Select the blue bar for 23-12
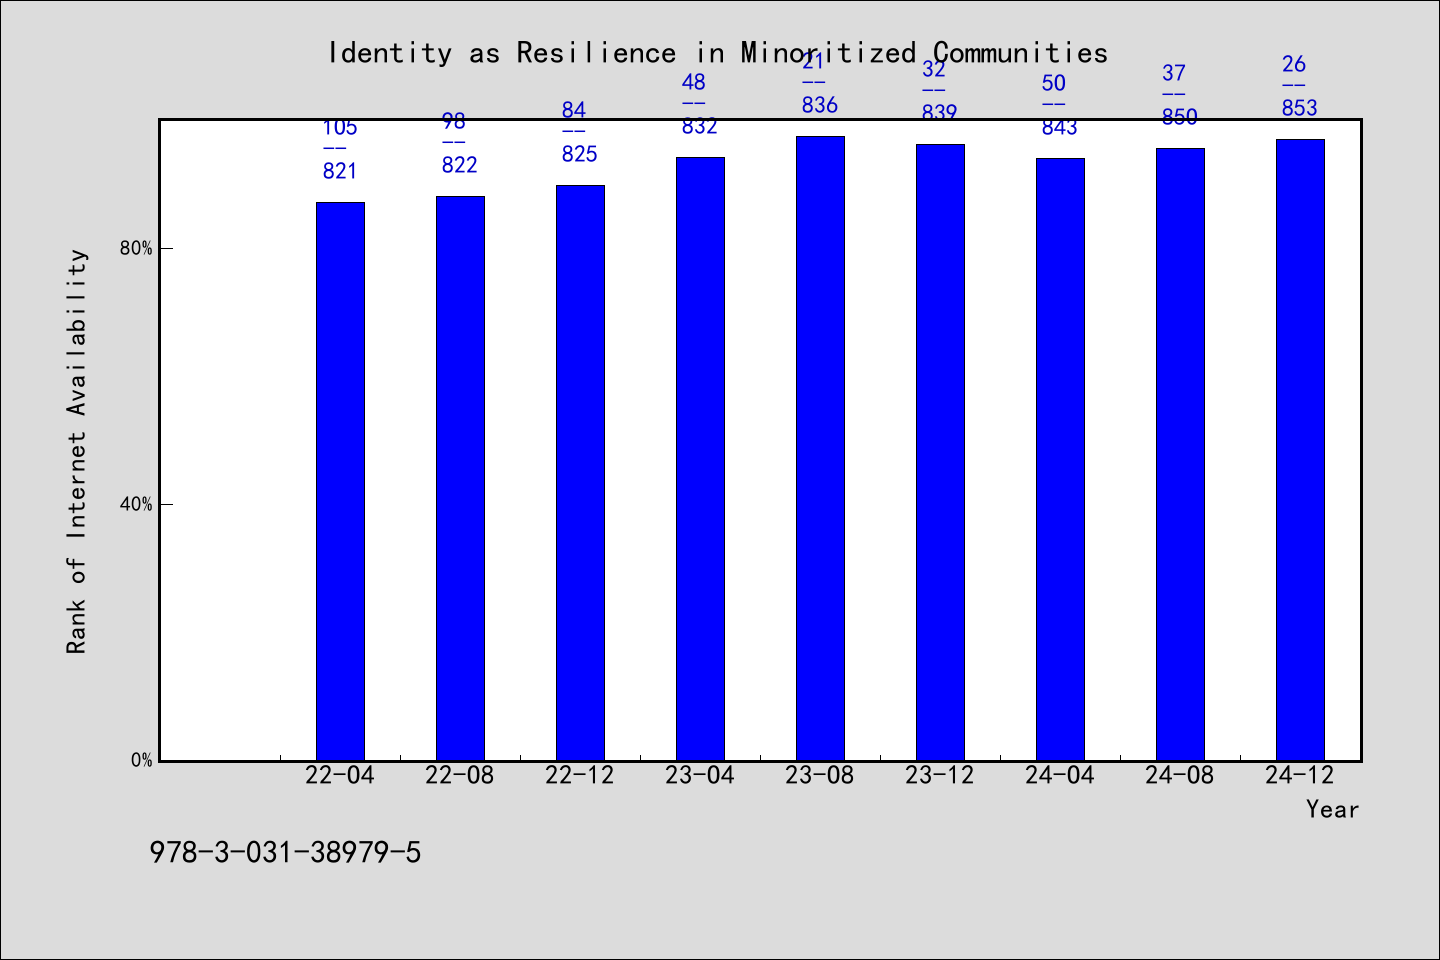Viewport: 1440px width, 960px height. click(940, 452)
